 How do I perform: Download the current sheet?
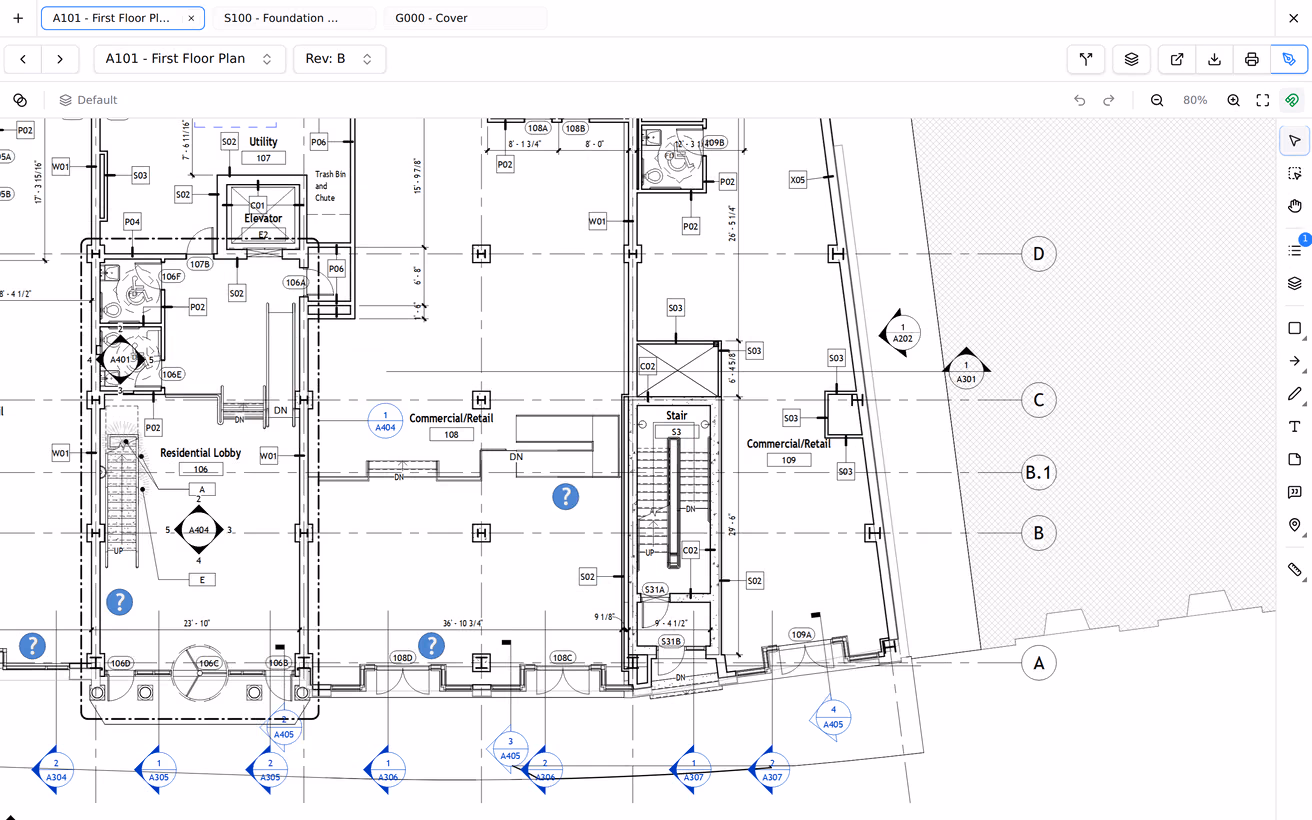pyautogui.click(x=1214, y=59)
